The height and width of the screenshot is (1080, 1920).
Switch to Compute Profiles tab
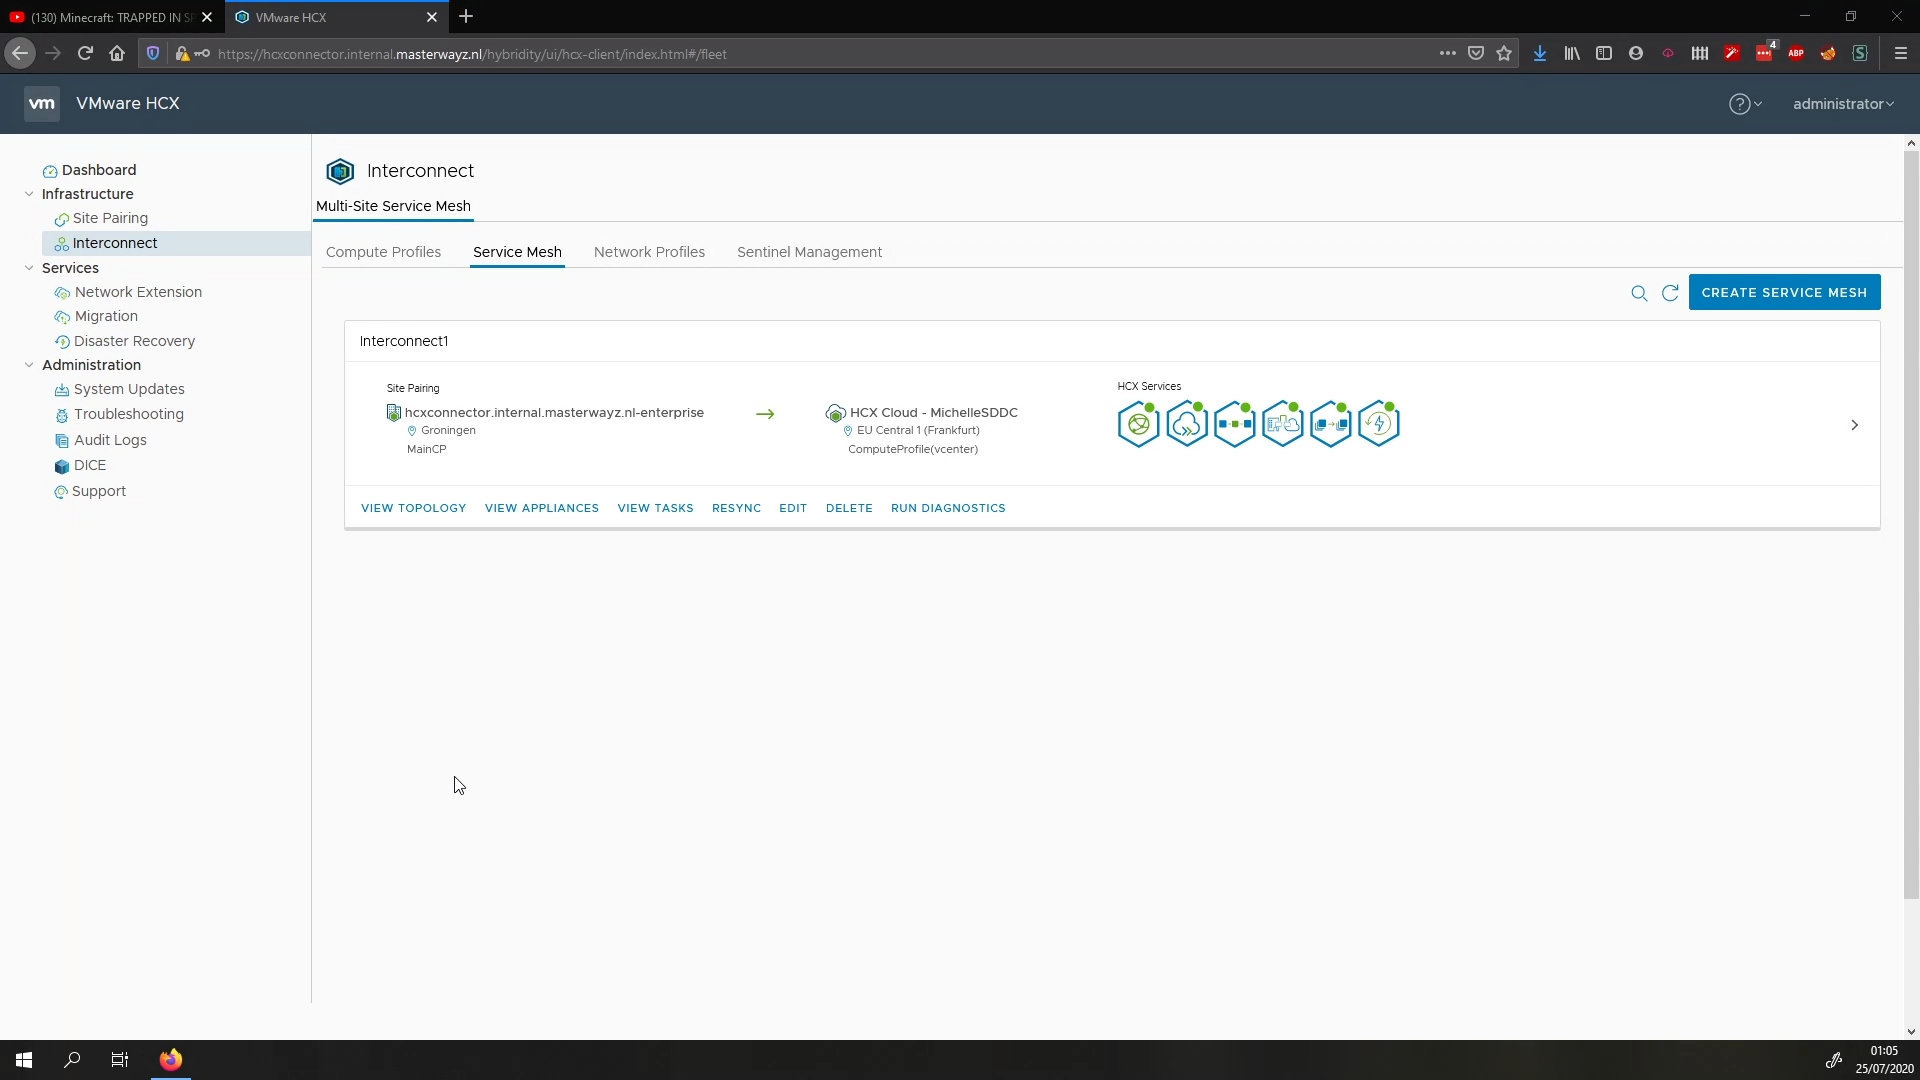pos(383,252)
